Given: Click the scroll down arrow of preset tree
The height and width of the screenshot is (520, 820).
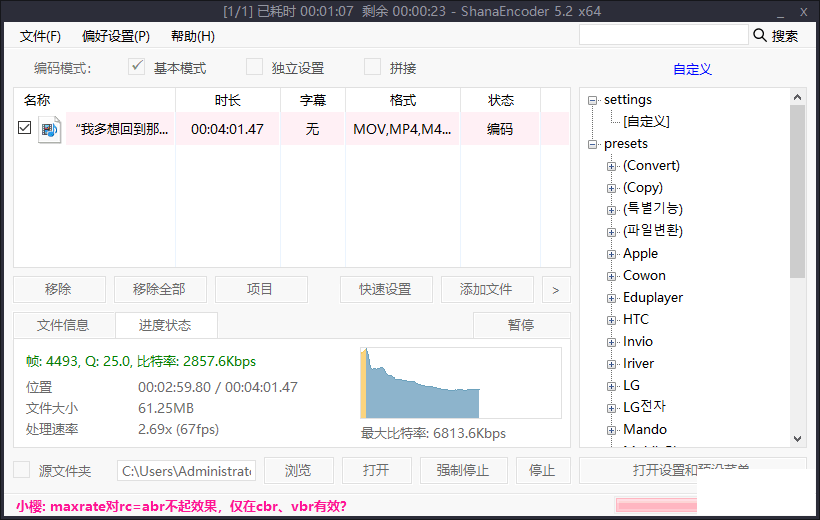Looking at the screenshot, I should 797,439.
